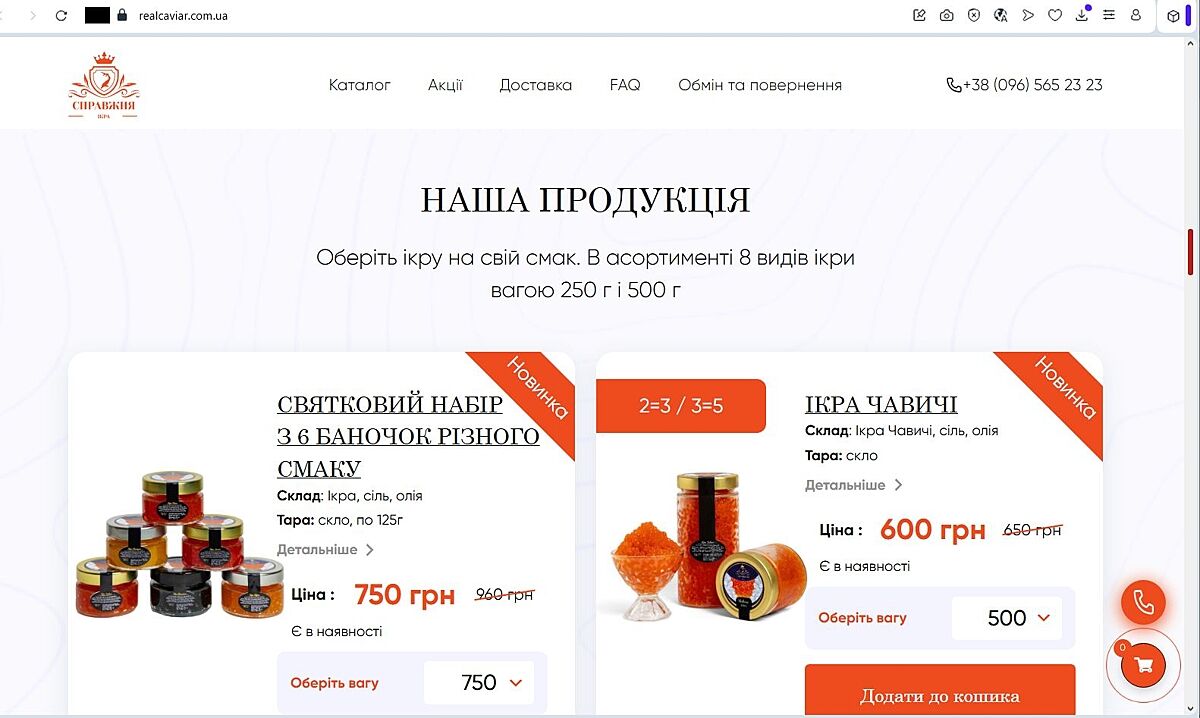Open the translate page icon
The width and height of the screenshot is (1200, 718).
[x=1000, y=15]
